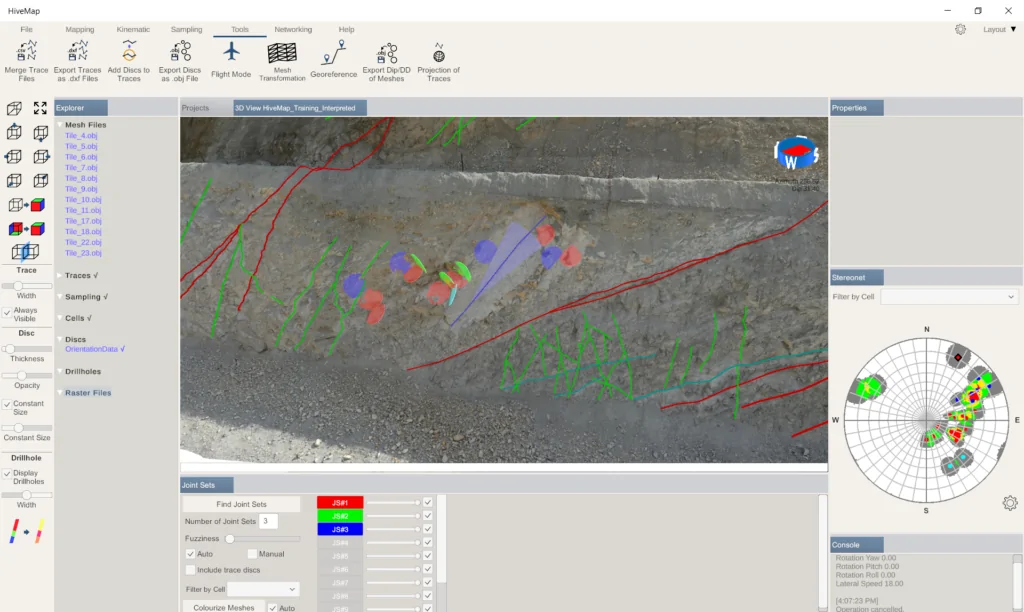The height and width of the screenshot is (612, 1024).
Task: Toggle the Constant Size disc checkbox
Action: click(7, 404)
